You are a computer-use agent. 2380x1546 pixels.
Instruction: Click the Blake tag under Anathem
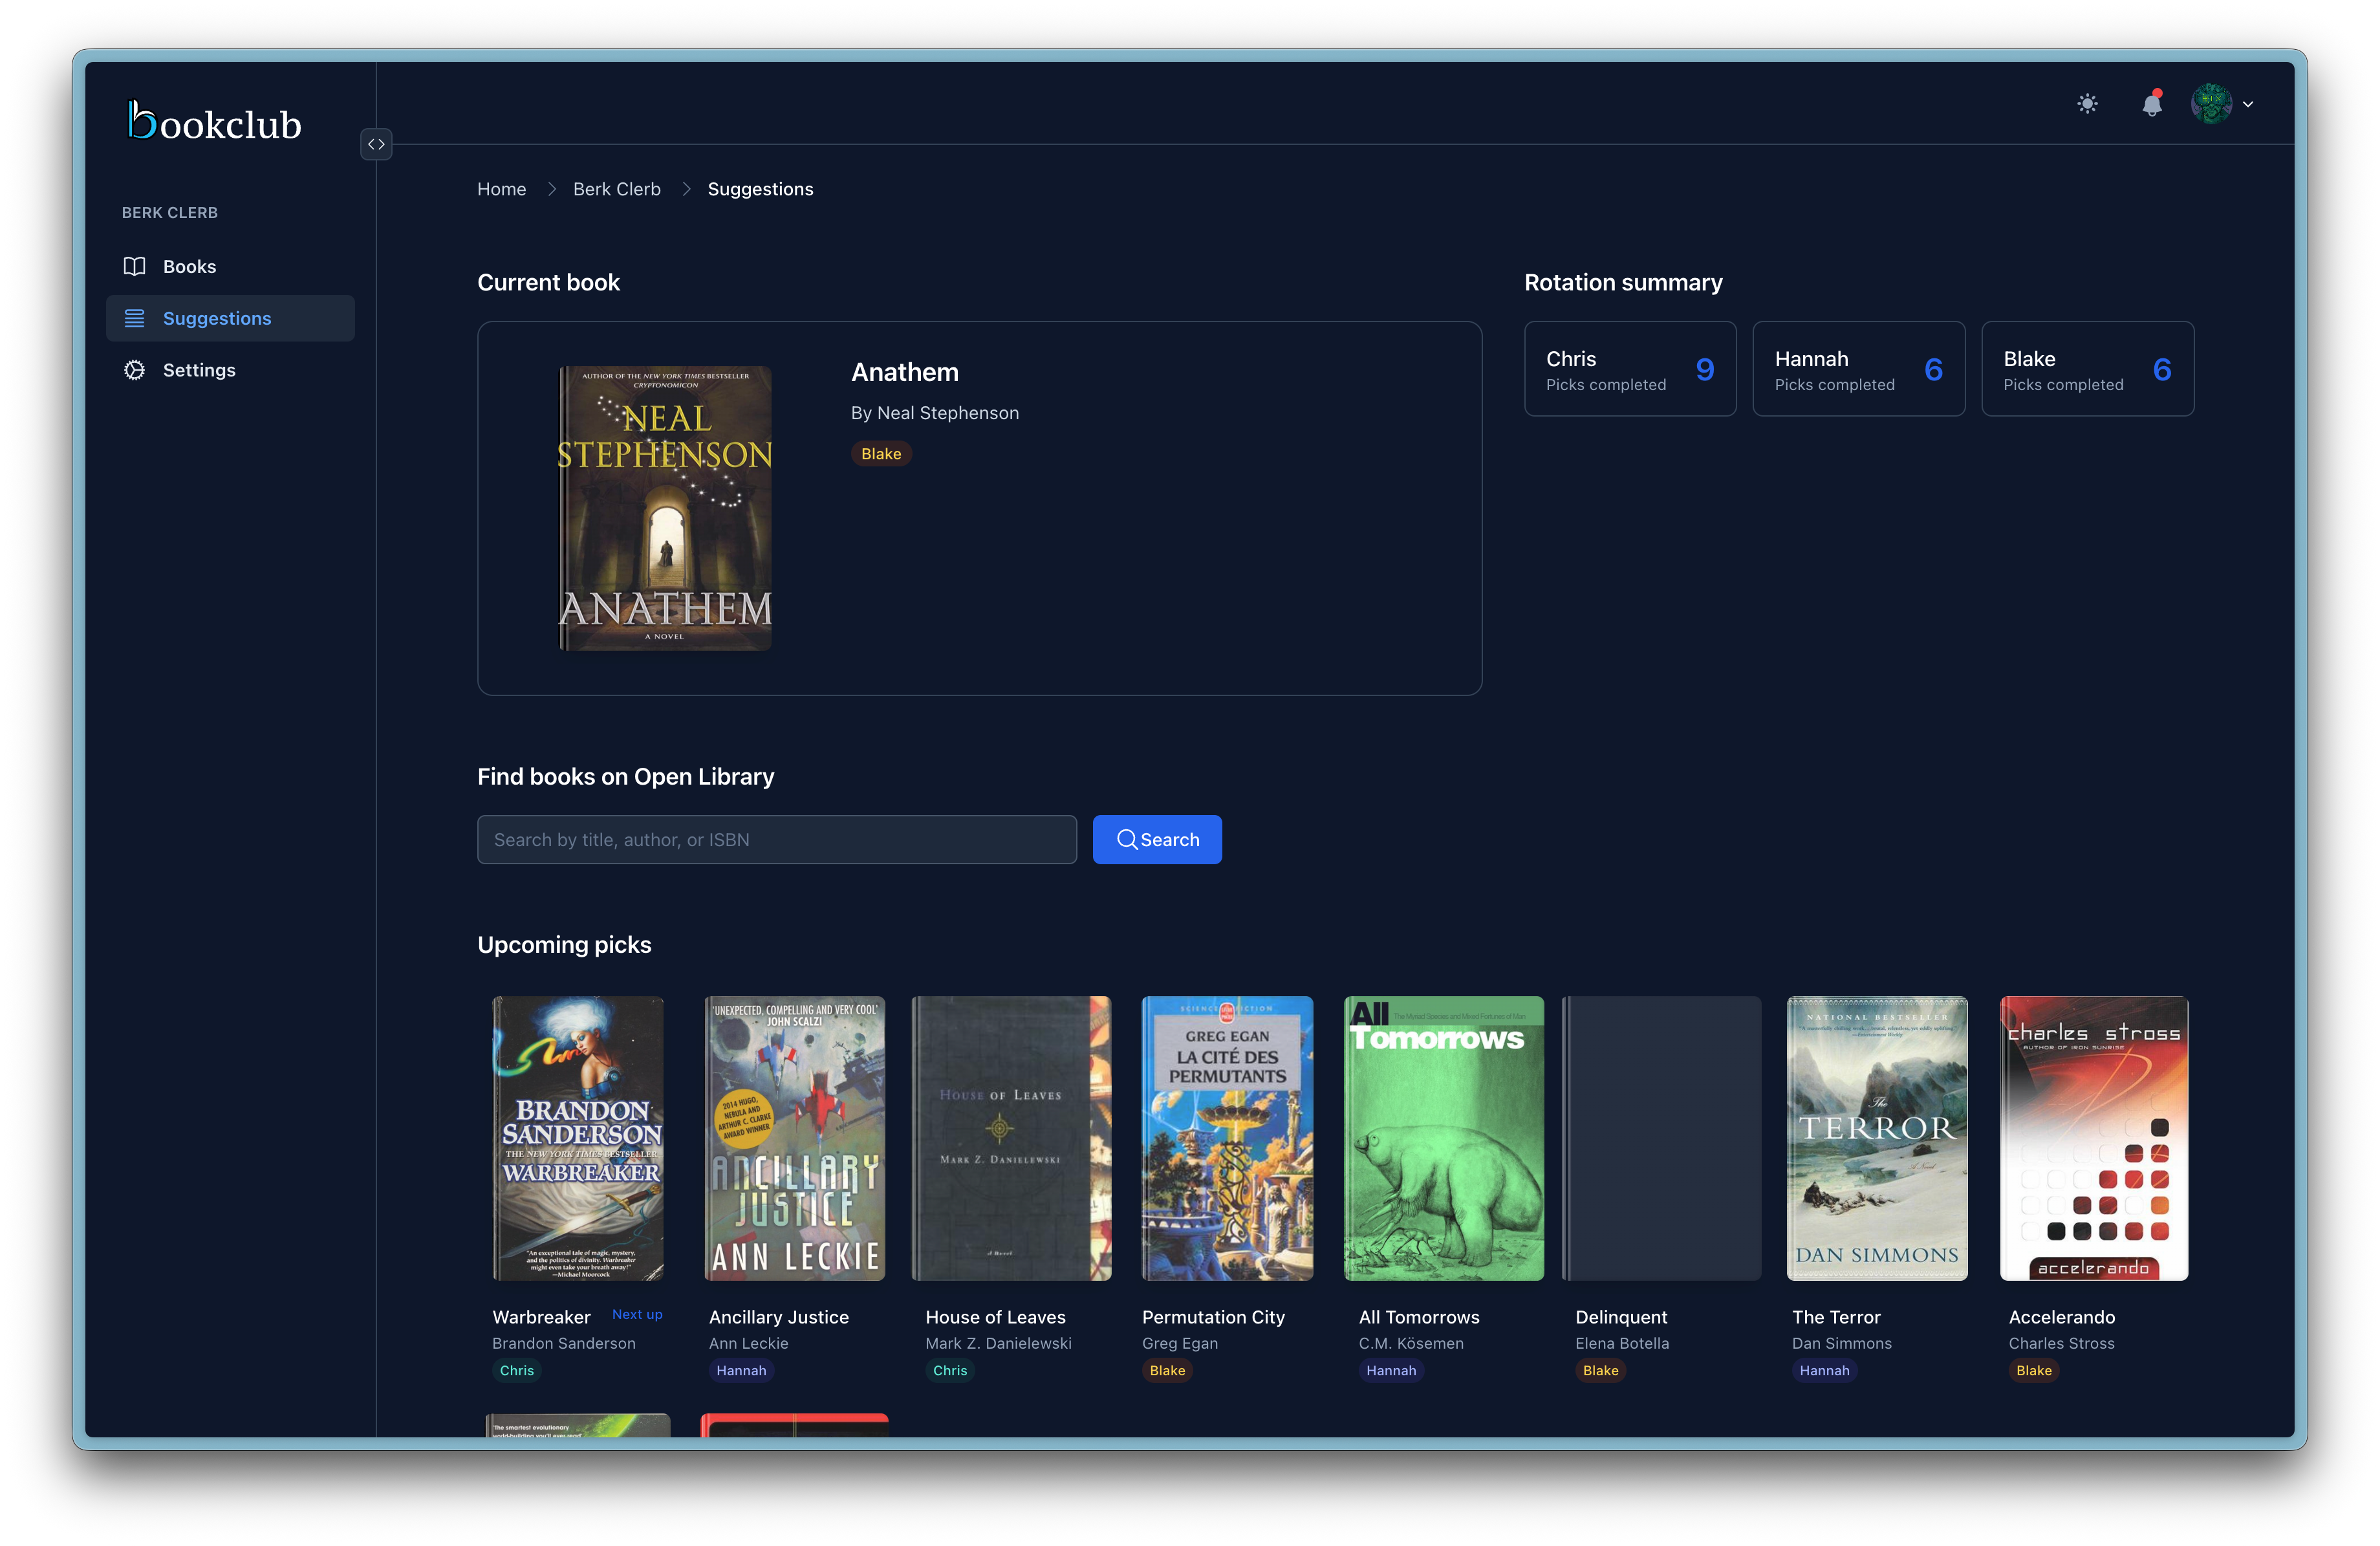point(881,453)
